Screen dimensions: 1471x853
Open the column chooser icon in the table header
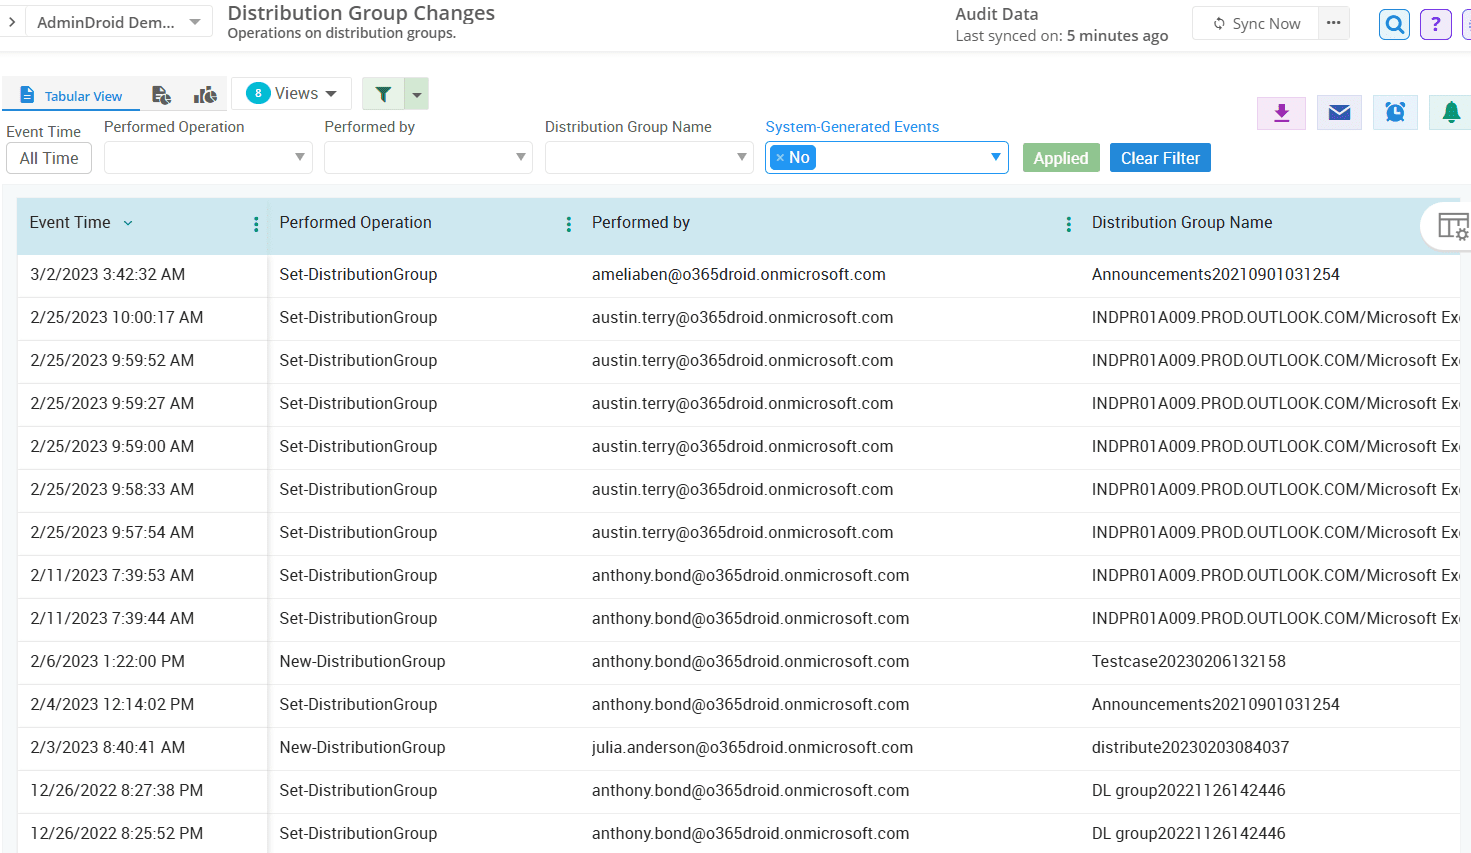click(x=1453, y=224)
